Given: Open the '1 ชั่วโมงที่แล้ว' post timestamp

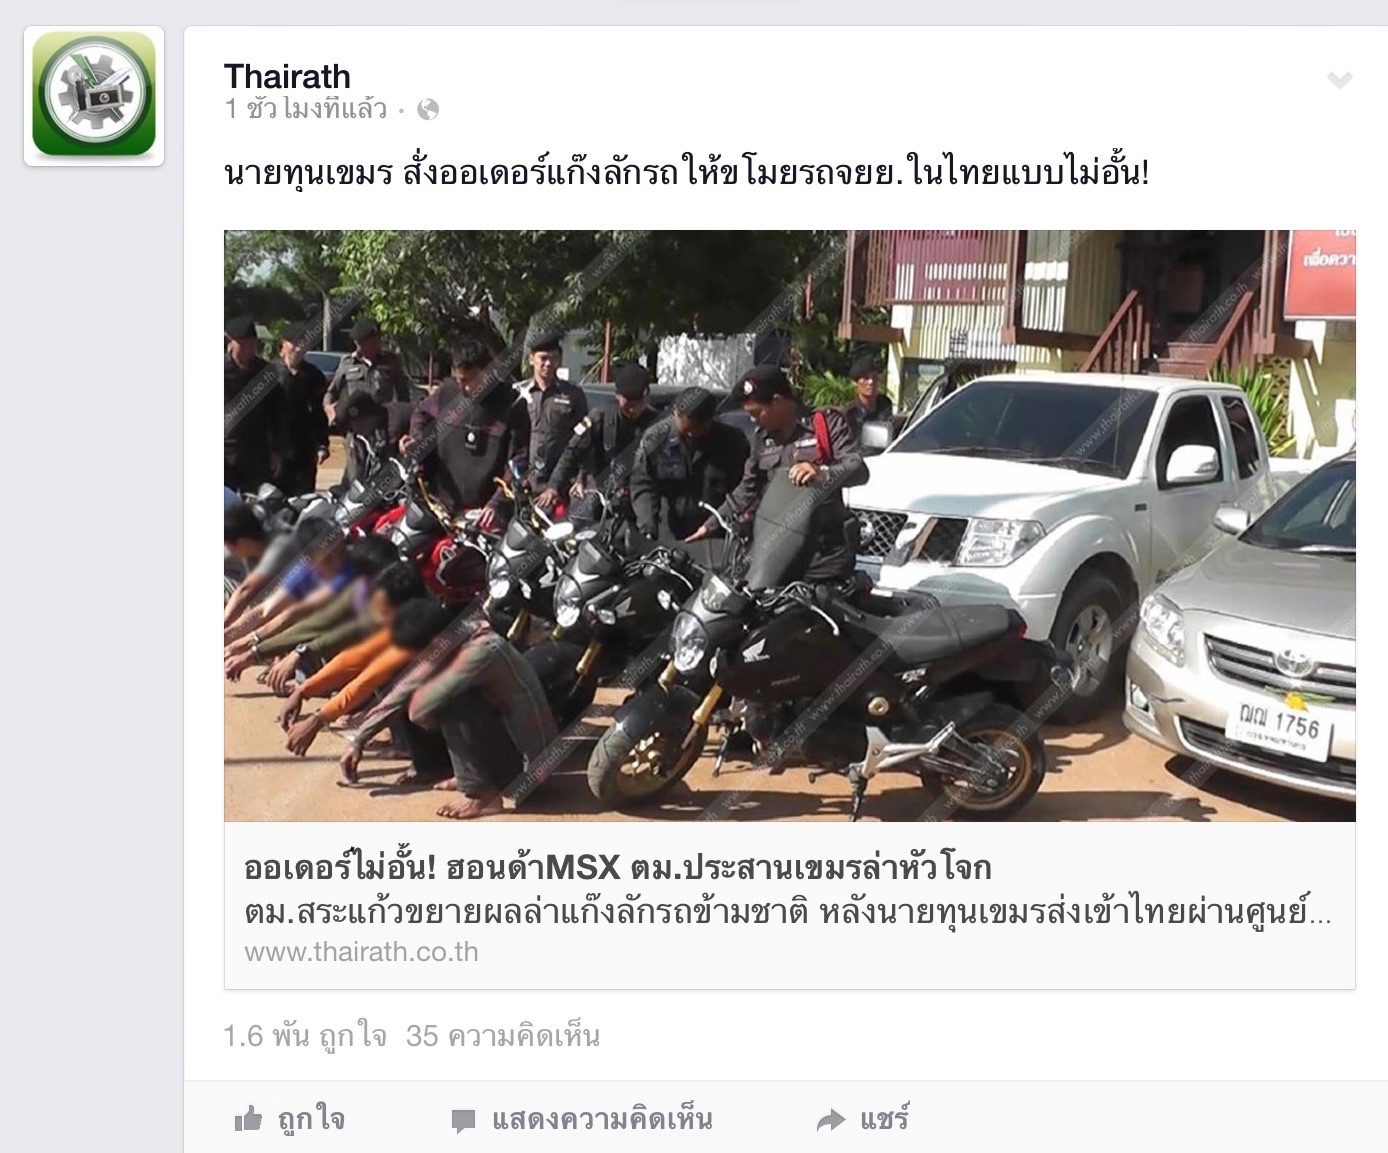Looking at the screenshot, I should click(306, 109).
